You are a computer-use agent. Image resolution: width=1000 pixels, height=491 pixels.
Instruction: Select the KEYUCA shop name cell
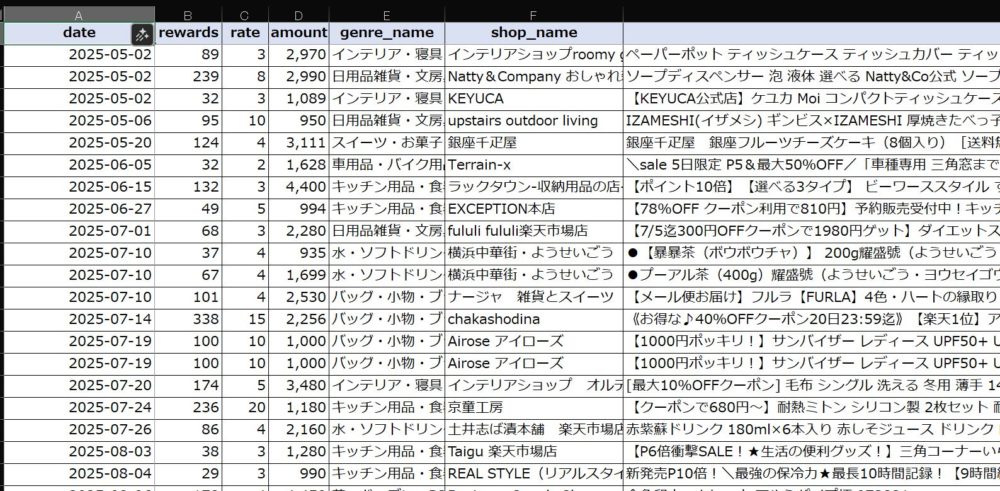tap(533, 99)
